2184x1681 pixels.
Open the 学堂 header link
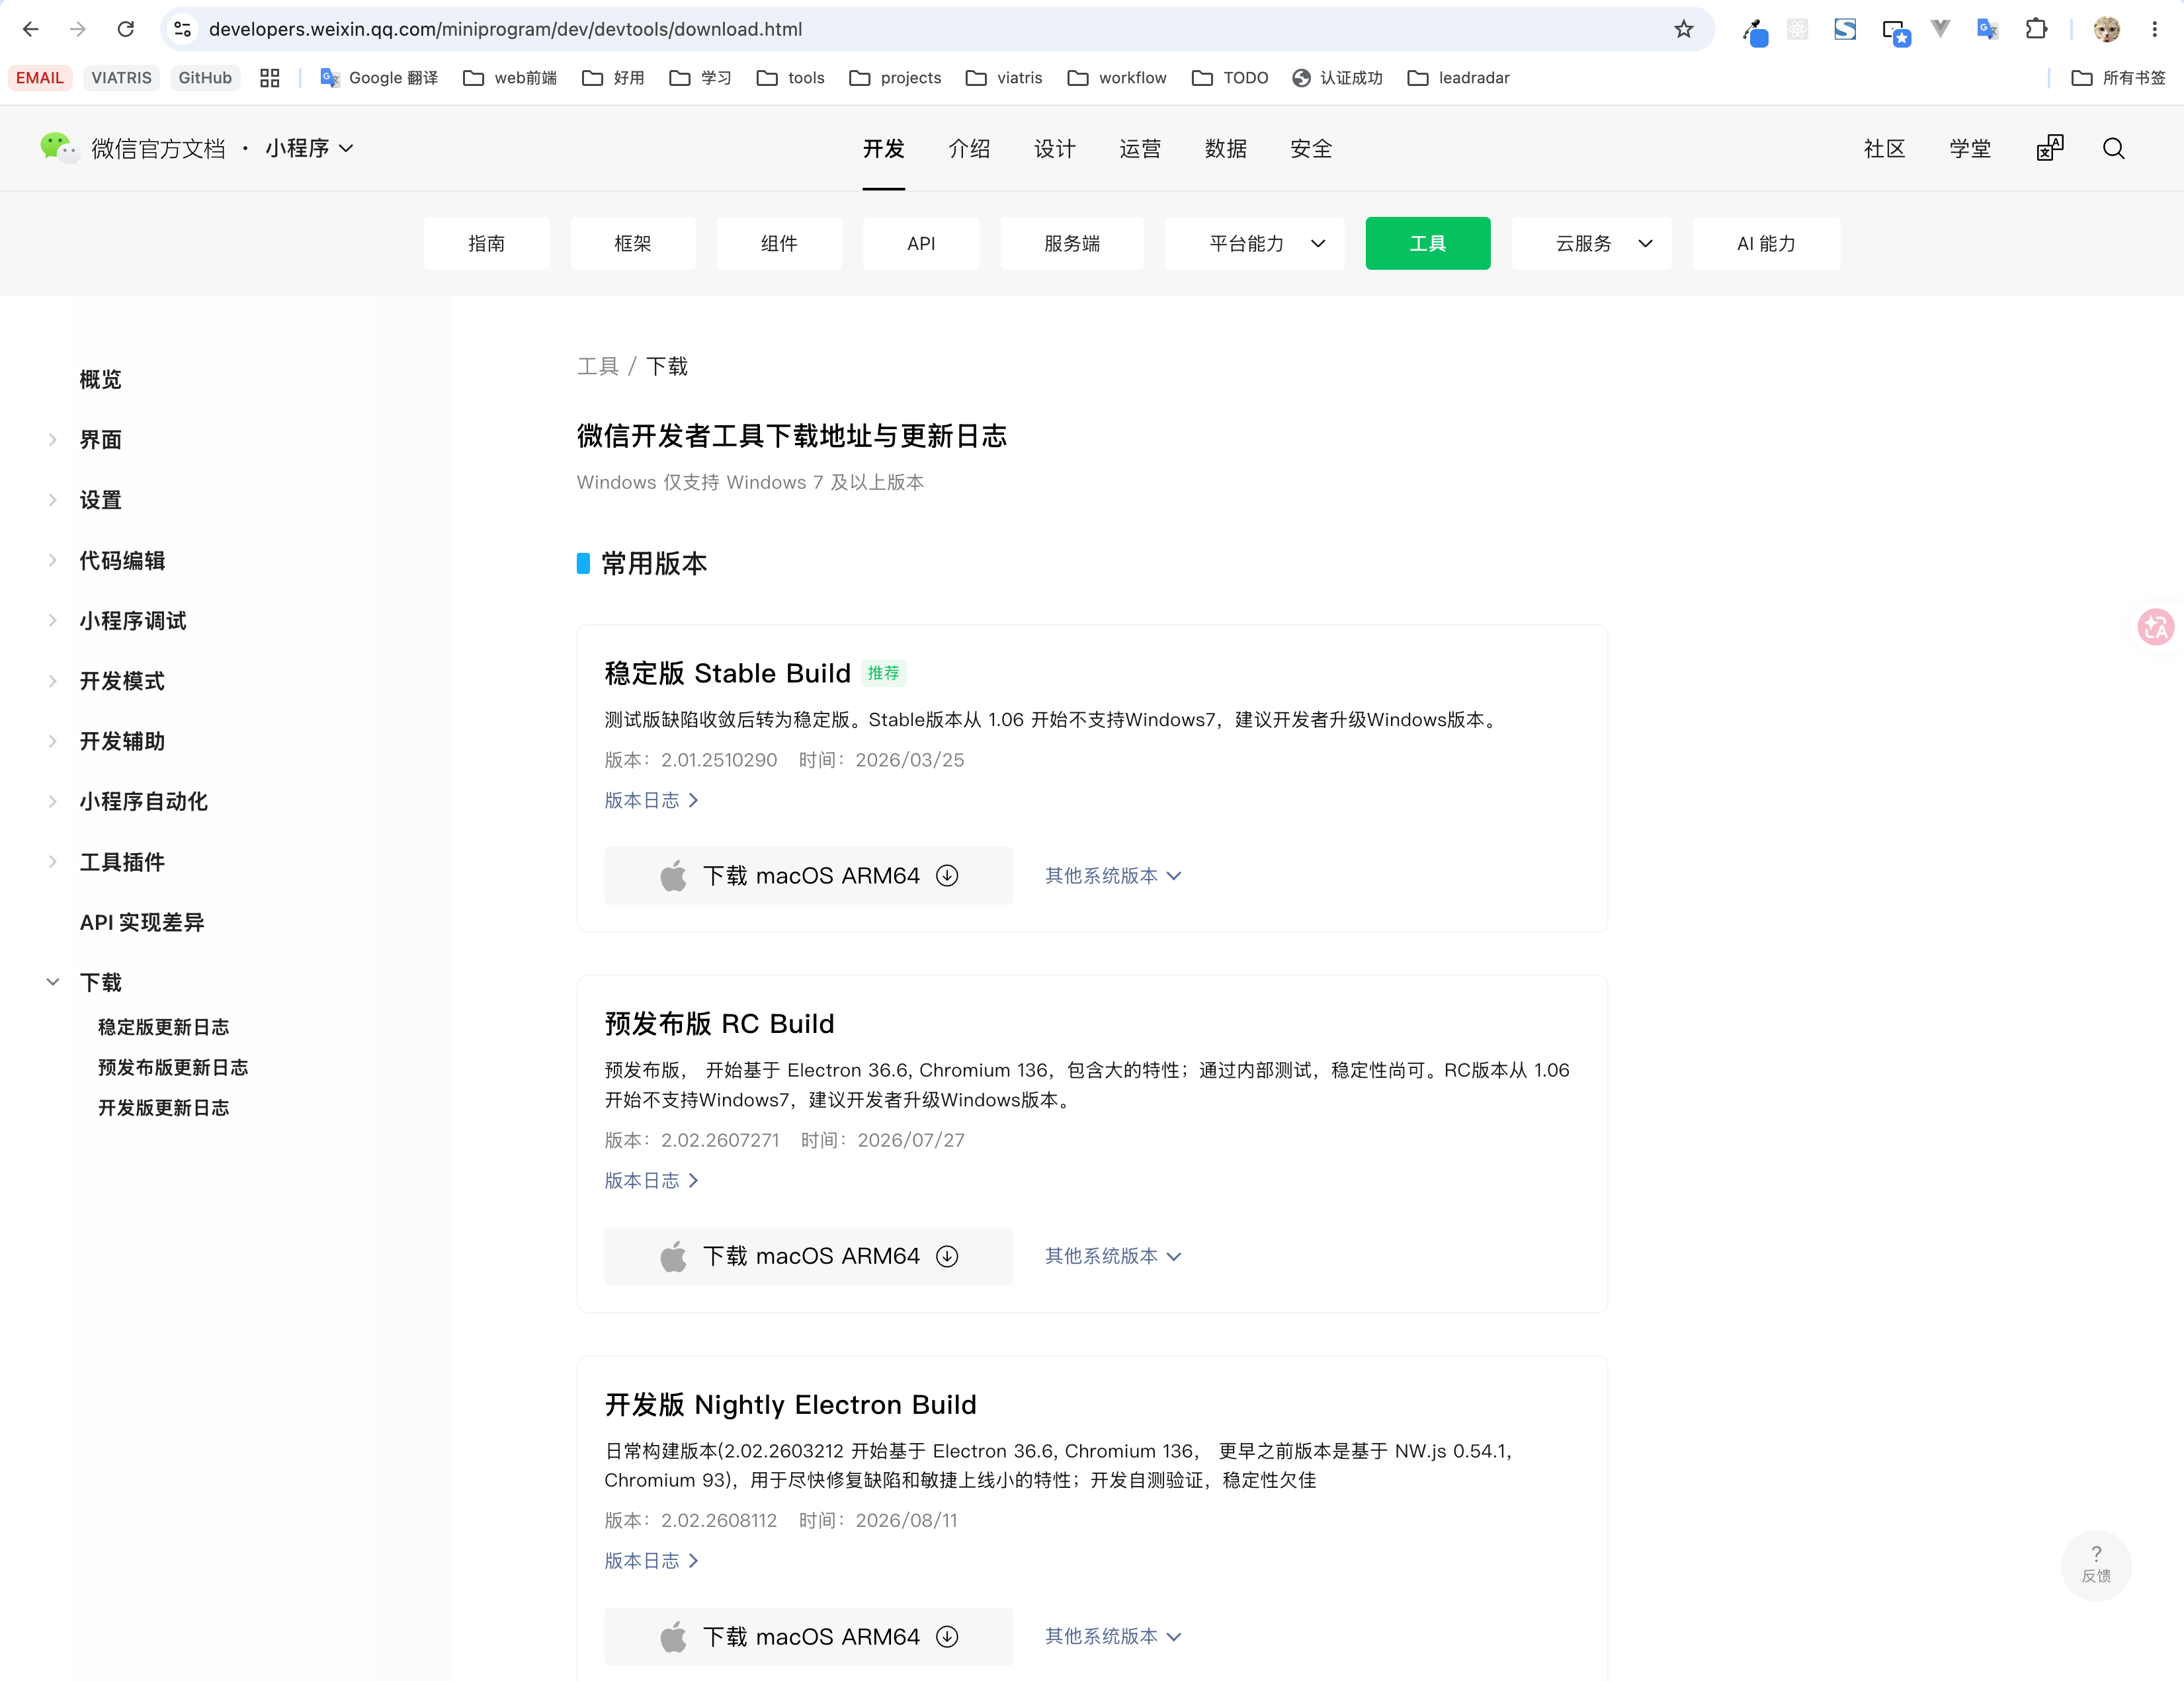tap(1970, 149)
